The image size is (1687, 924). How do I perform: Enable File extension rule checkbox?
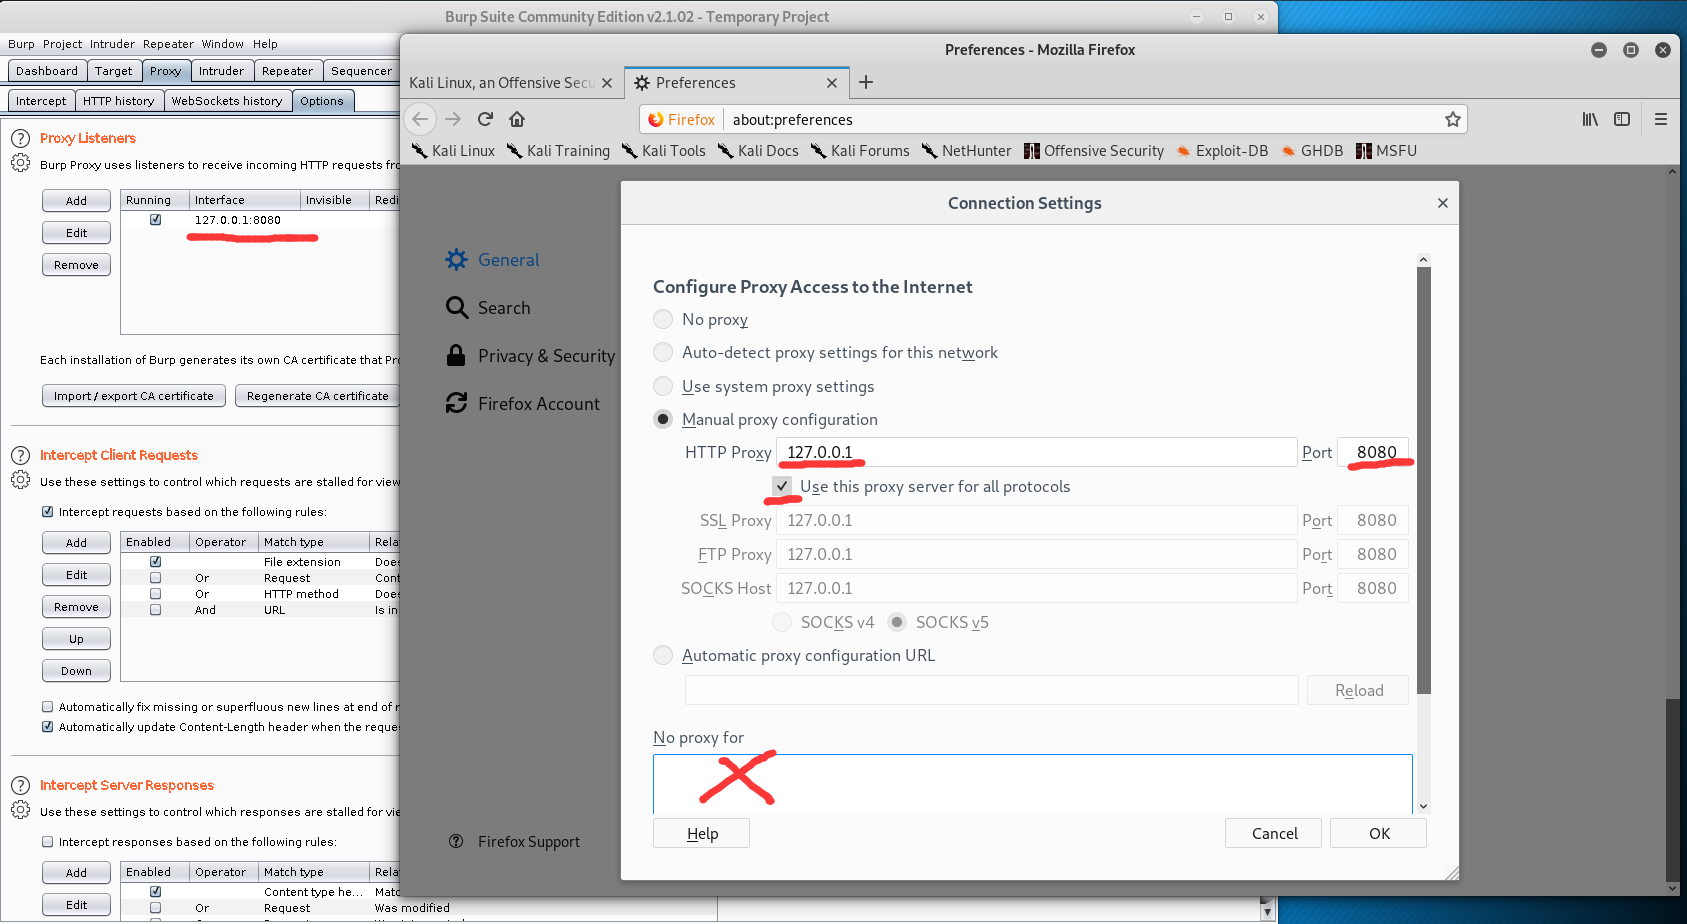[156, 562]
